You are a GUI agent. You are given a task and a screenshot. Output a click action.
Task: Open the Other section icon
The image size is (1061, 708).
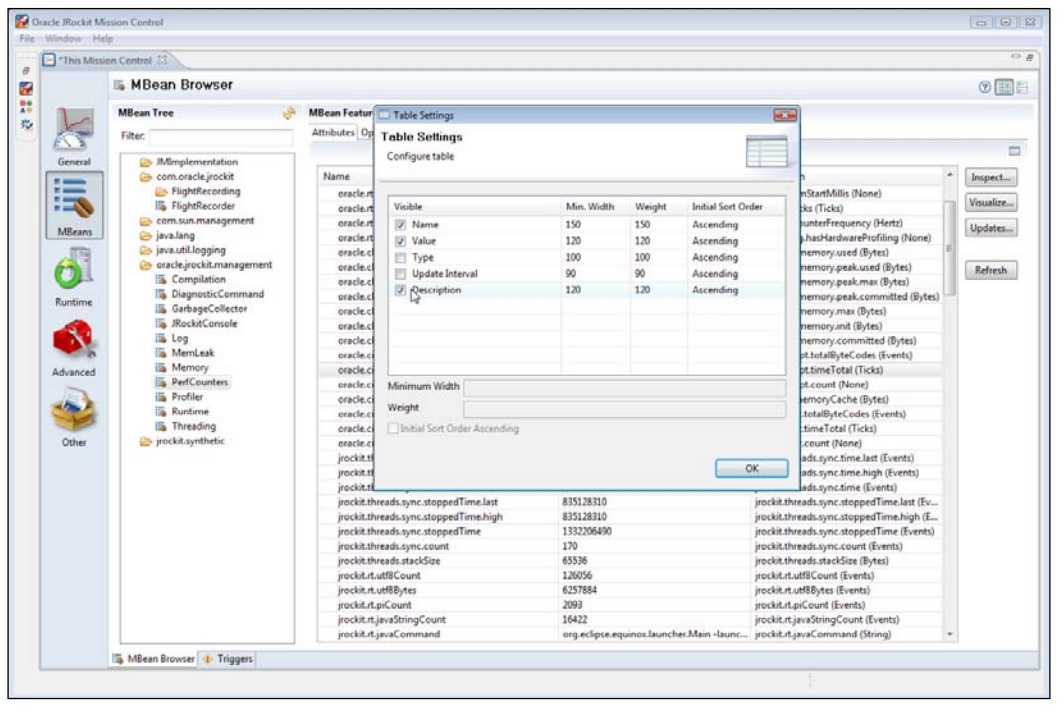point(75,410)
